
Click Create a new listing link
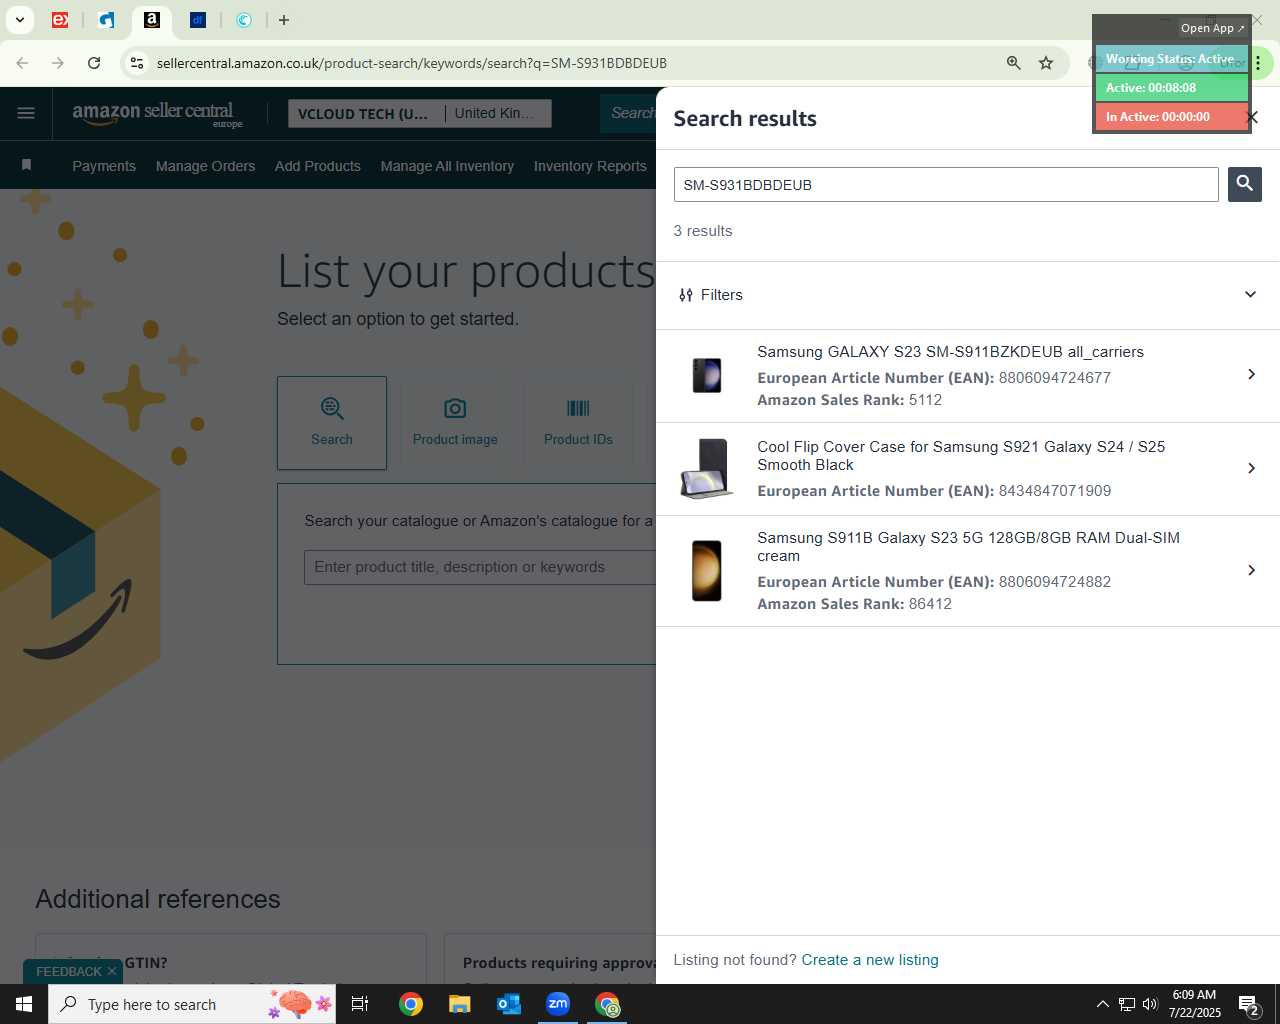(870, 960)
